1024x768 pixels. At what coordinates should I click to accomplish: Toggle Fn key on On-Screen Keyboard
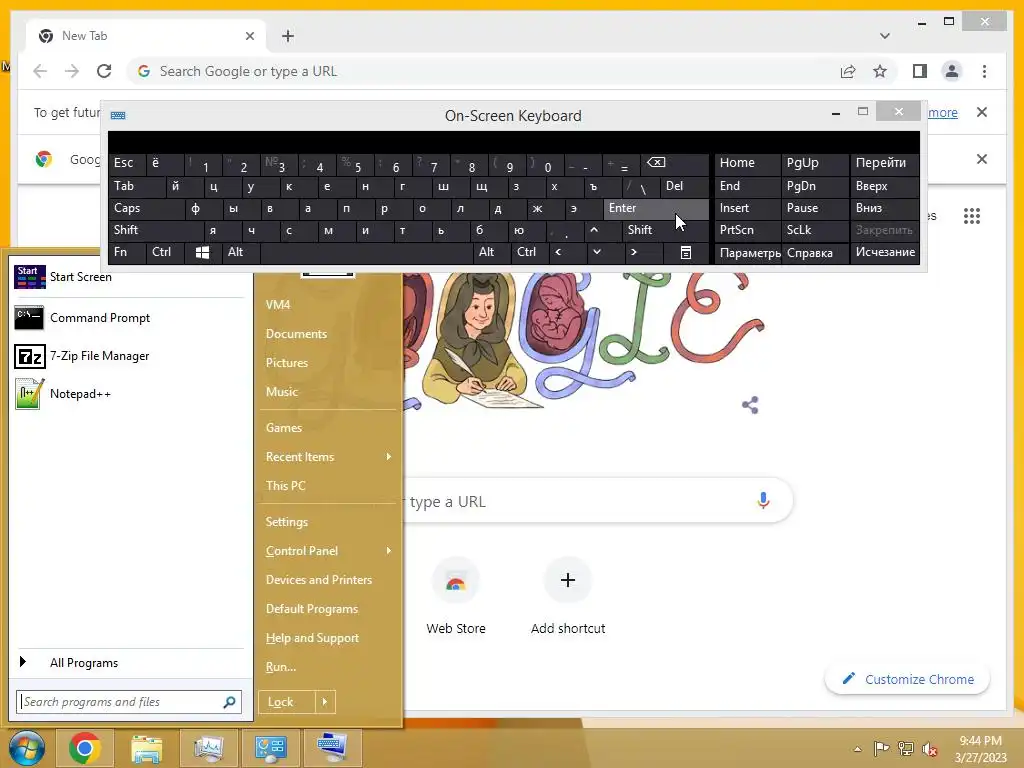(127, 252)
